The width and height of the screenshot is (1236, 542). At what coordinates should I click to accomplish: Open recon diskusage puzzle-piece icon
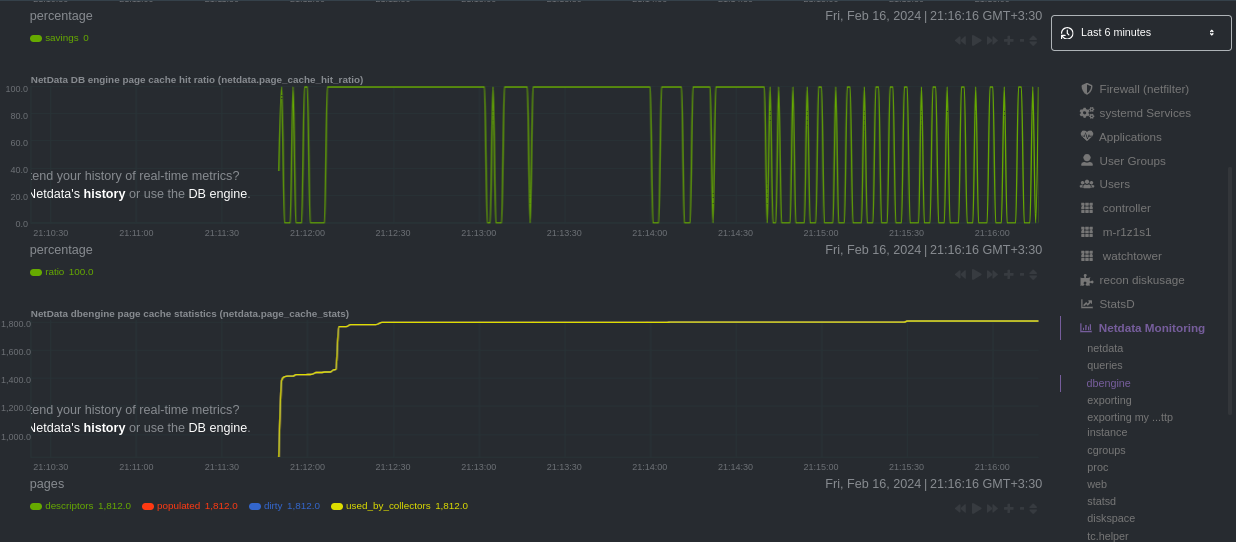[x=1087, y=280]
